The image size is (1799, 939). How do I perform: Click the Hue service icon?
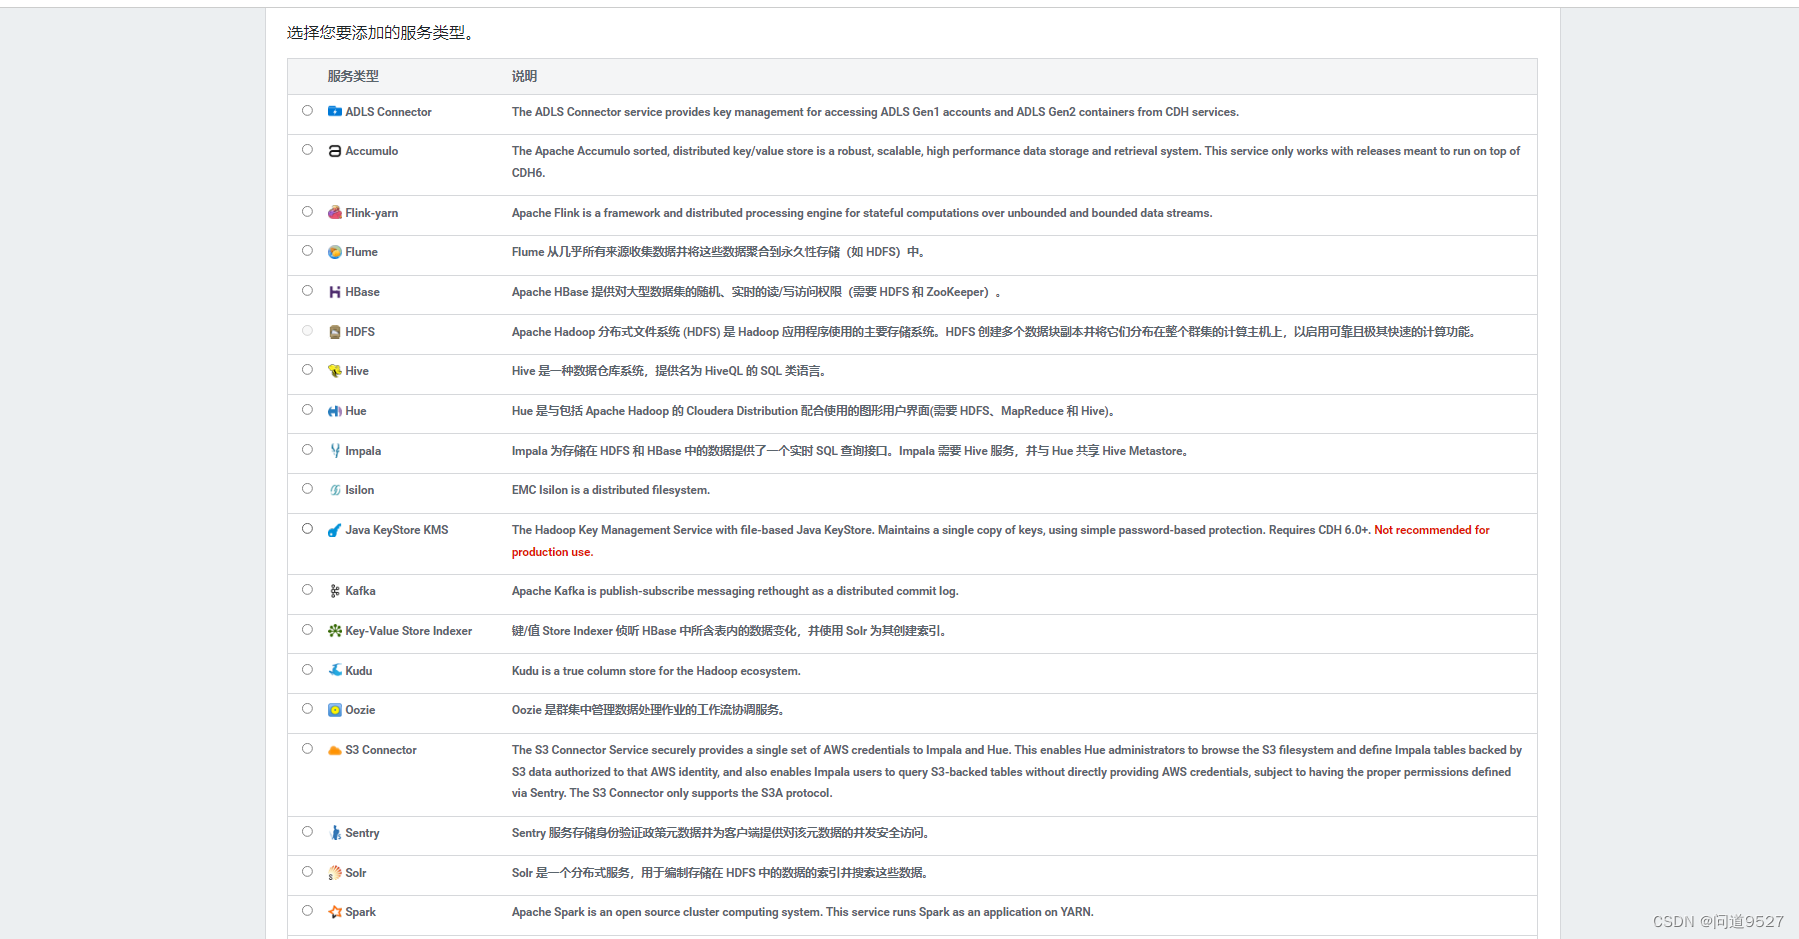click(x=335, y=411)
